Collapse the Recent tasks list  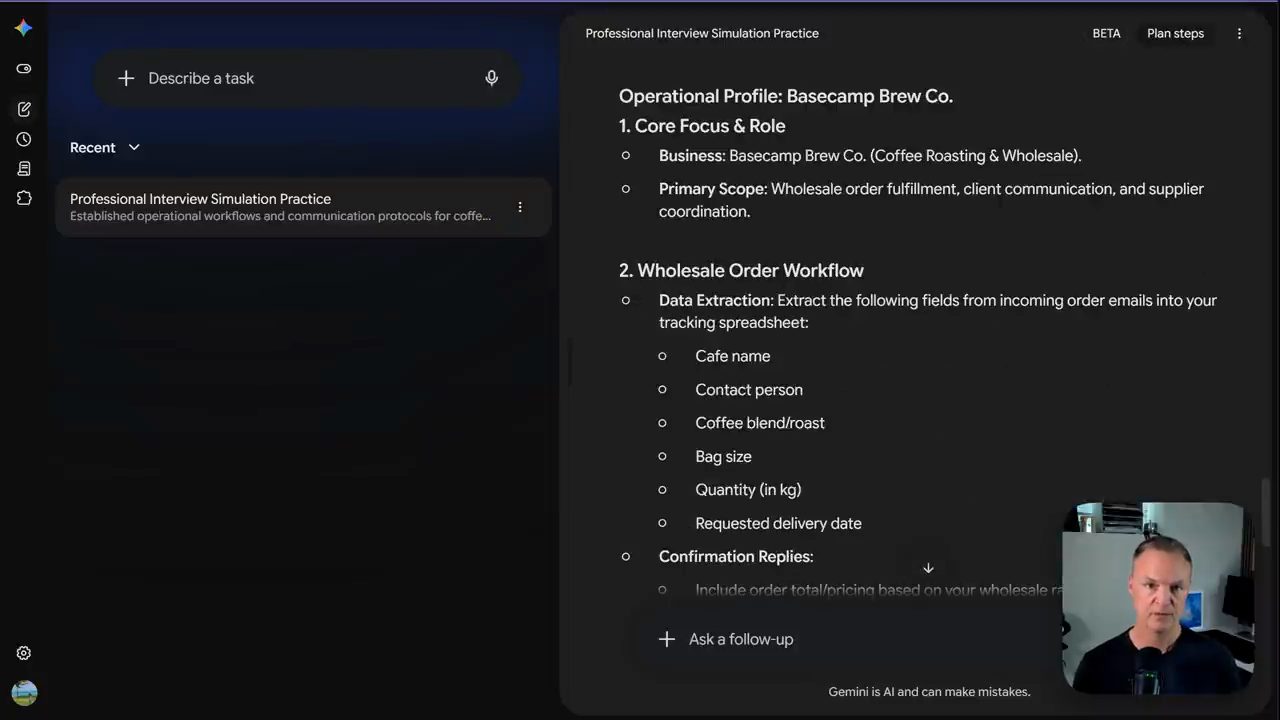105,147
